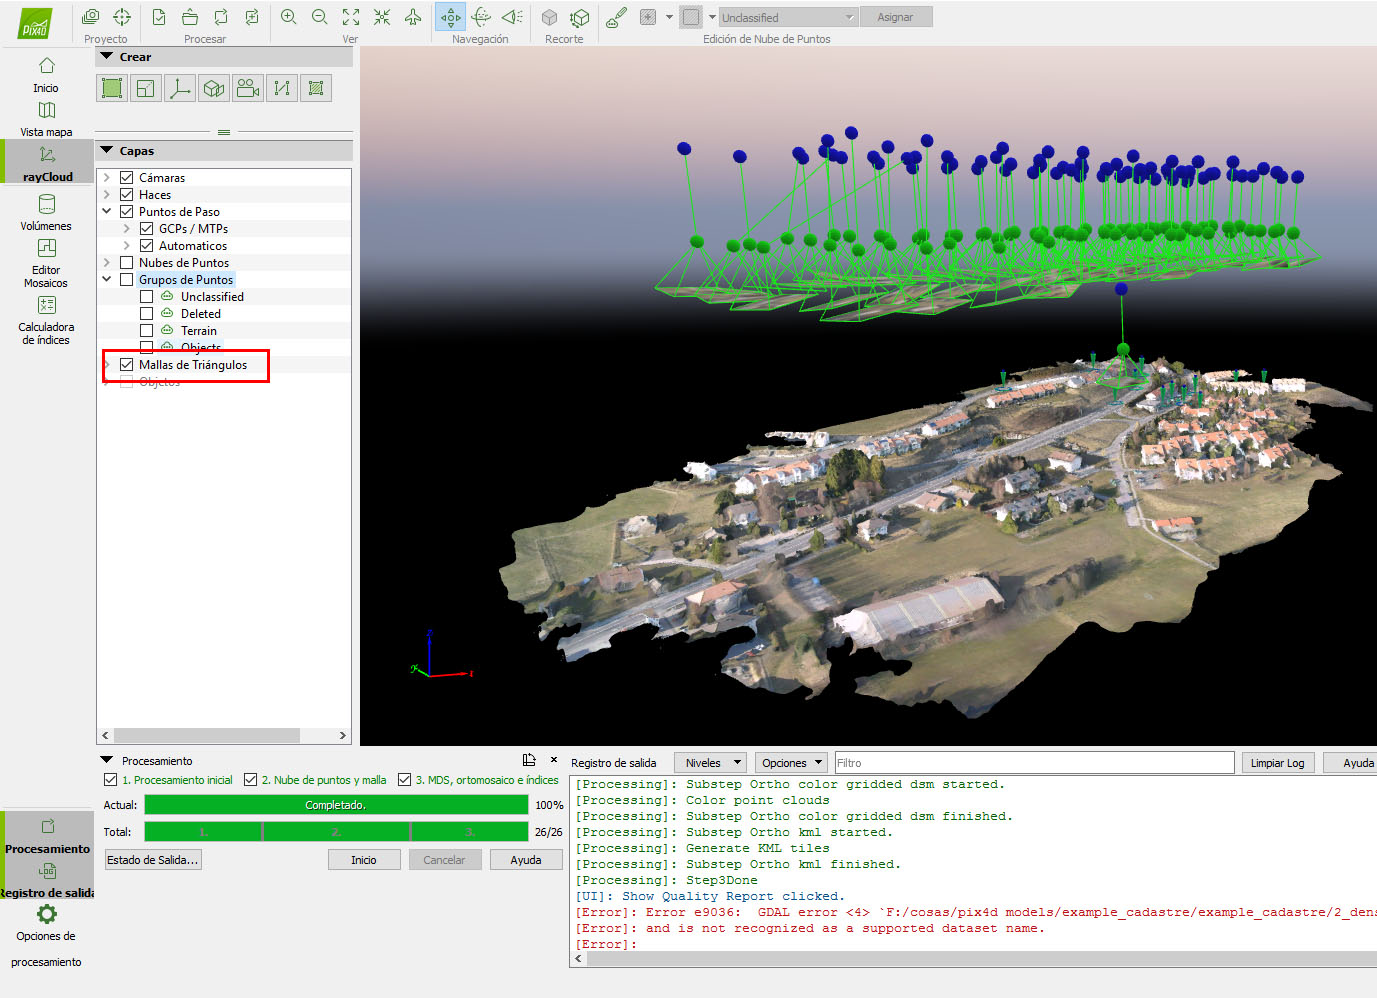Click the video camera animation icon in Crear

[248, 89]
